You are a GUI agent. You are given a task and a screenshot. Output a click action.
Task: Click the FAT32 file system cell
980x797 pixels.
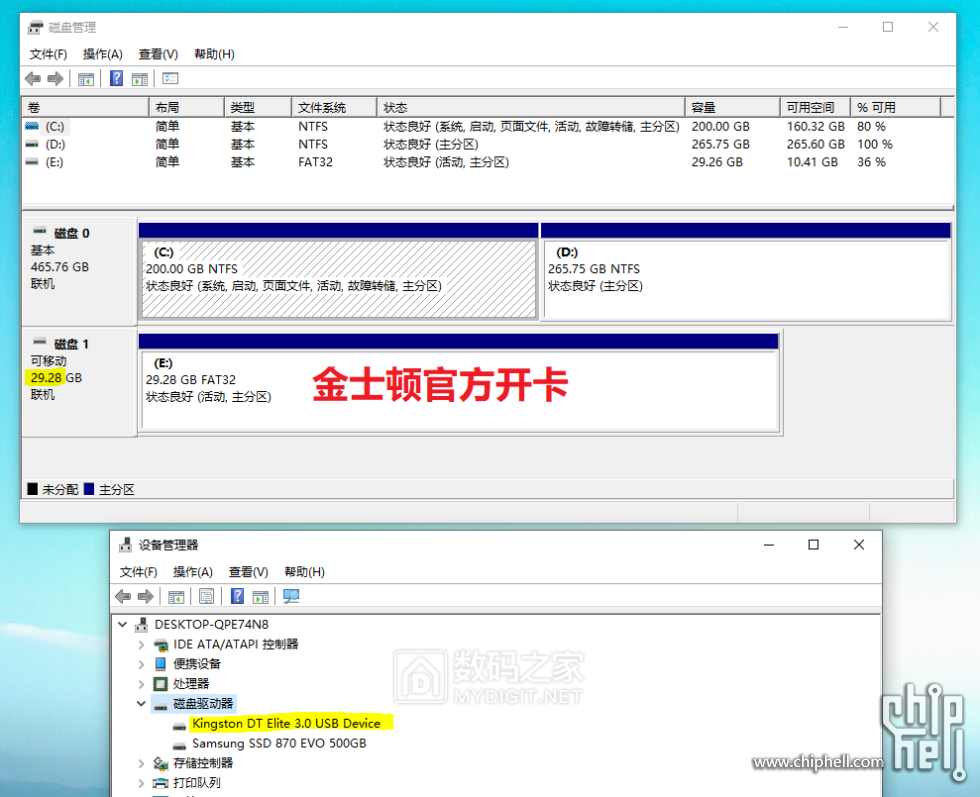(x=315, y=162)
